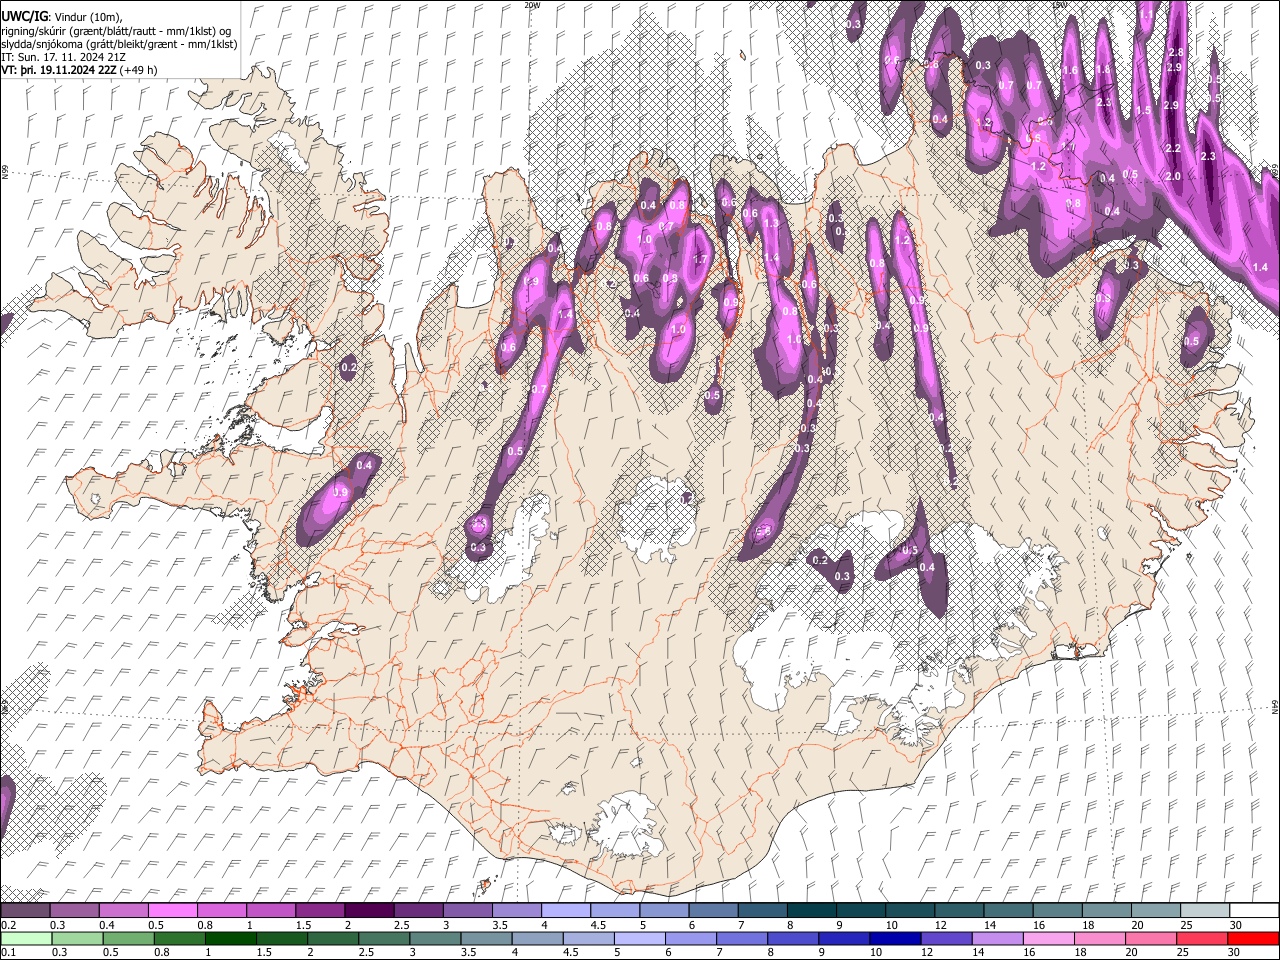This screenshot has width=1280, height=960.
Task: Click the 'UWC/IG' title text
Action: click(24, 17)
